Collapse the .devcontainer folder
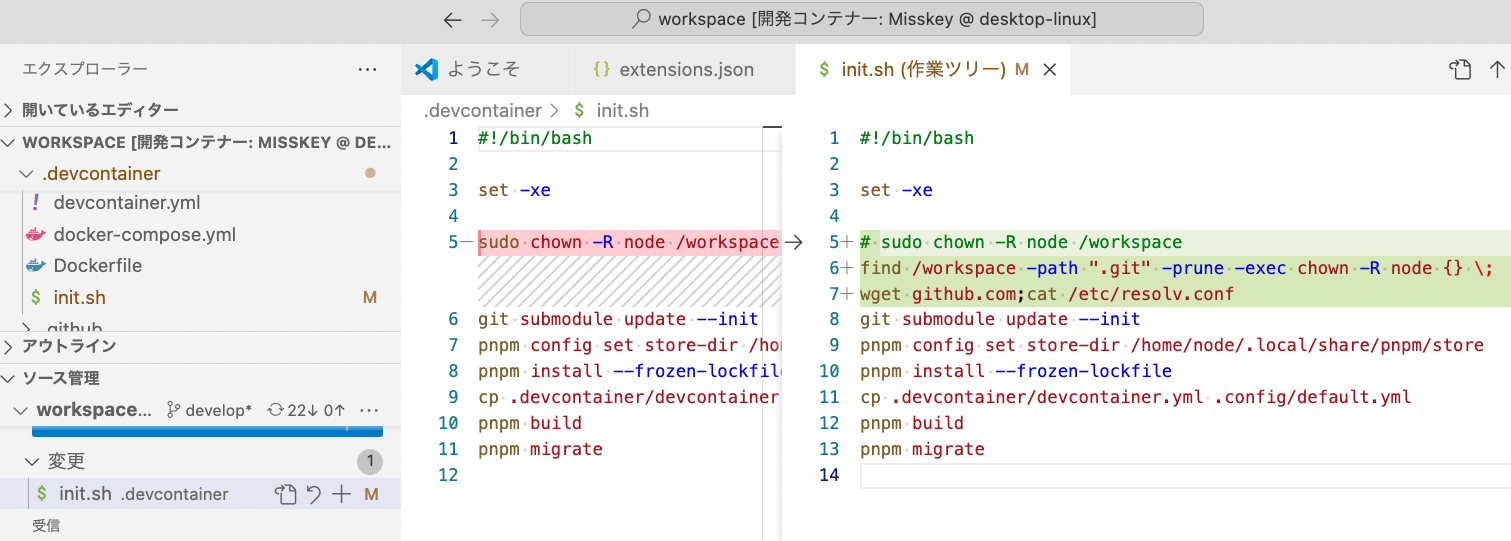 (x=200, y=173)
